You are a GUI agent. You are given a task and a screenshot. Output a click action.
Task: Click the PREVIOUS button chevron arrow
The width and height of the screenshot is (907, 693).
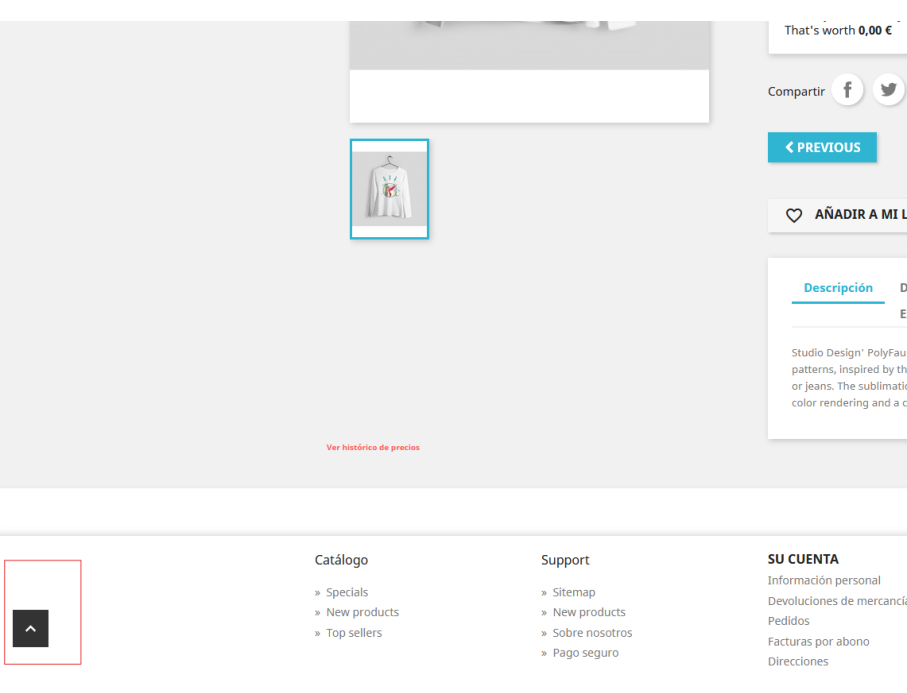[789, 148]
